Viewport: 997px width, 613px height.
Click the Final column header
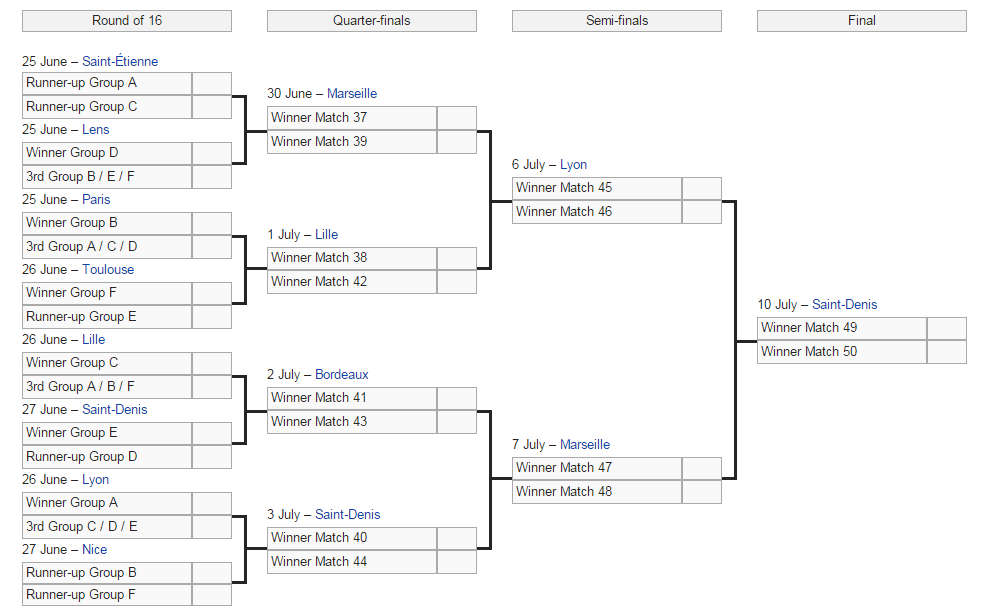(x=862, y=20)
